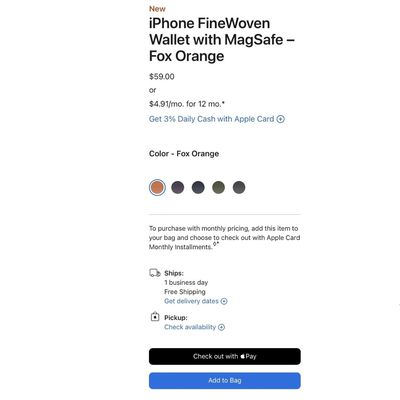Image resolution: width=400 pixels, height=400 pixels.
Task: Click the pickup bag icon
Action: (155, 316)
